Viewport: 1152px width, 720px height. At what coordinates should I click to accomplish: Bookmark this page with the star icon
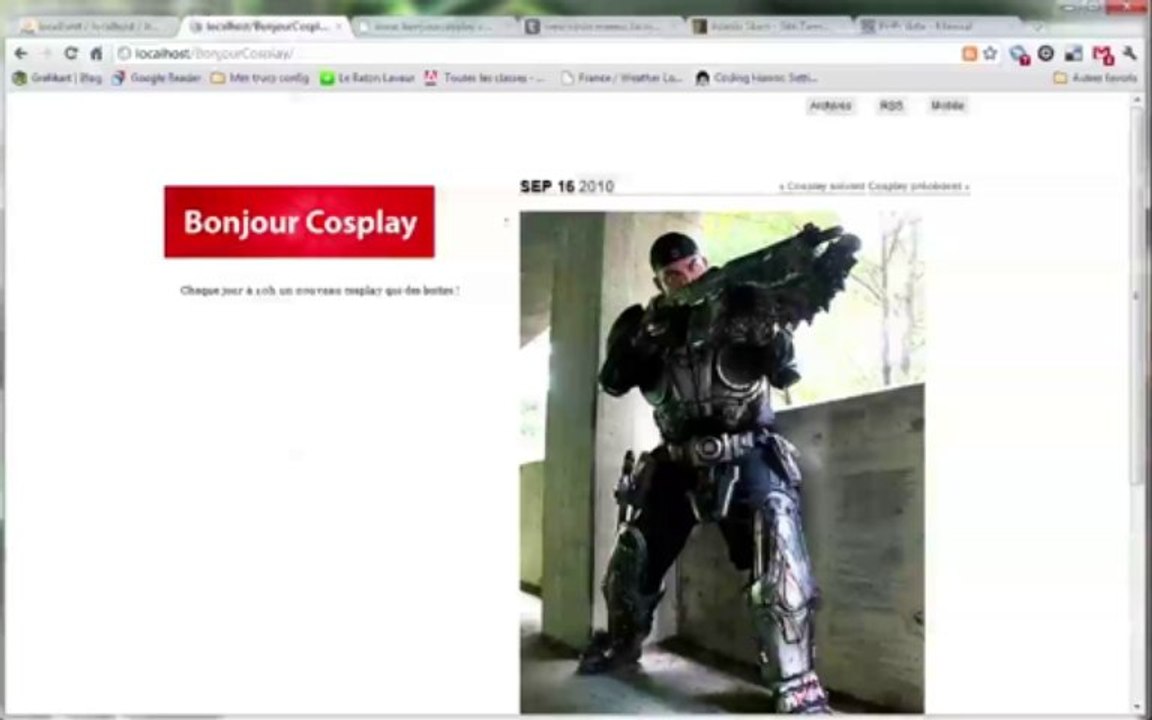click(990, 54)
